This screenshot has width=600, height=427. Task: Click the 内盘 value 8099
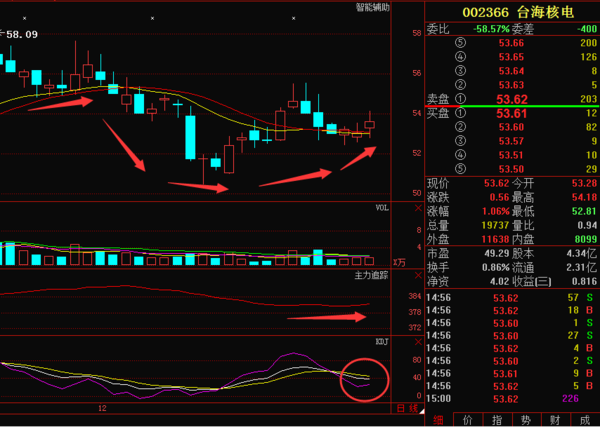(x=586, y=240)
